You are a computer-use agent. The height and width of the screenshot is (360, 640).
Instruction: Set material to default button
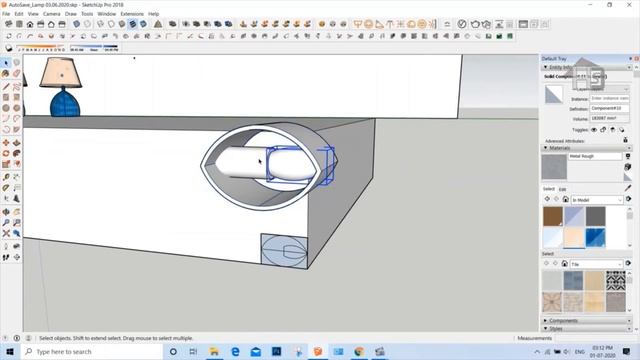[x=628, y=177]
